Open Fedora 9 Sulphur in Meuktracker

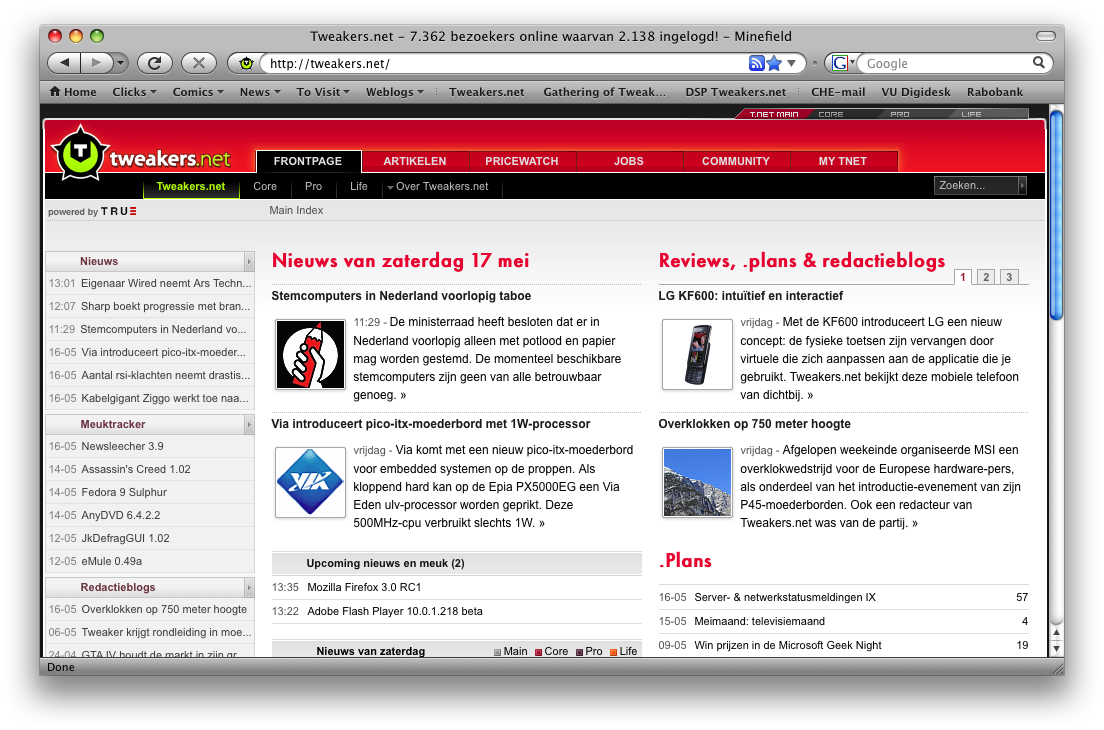click(124, 492)
